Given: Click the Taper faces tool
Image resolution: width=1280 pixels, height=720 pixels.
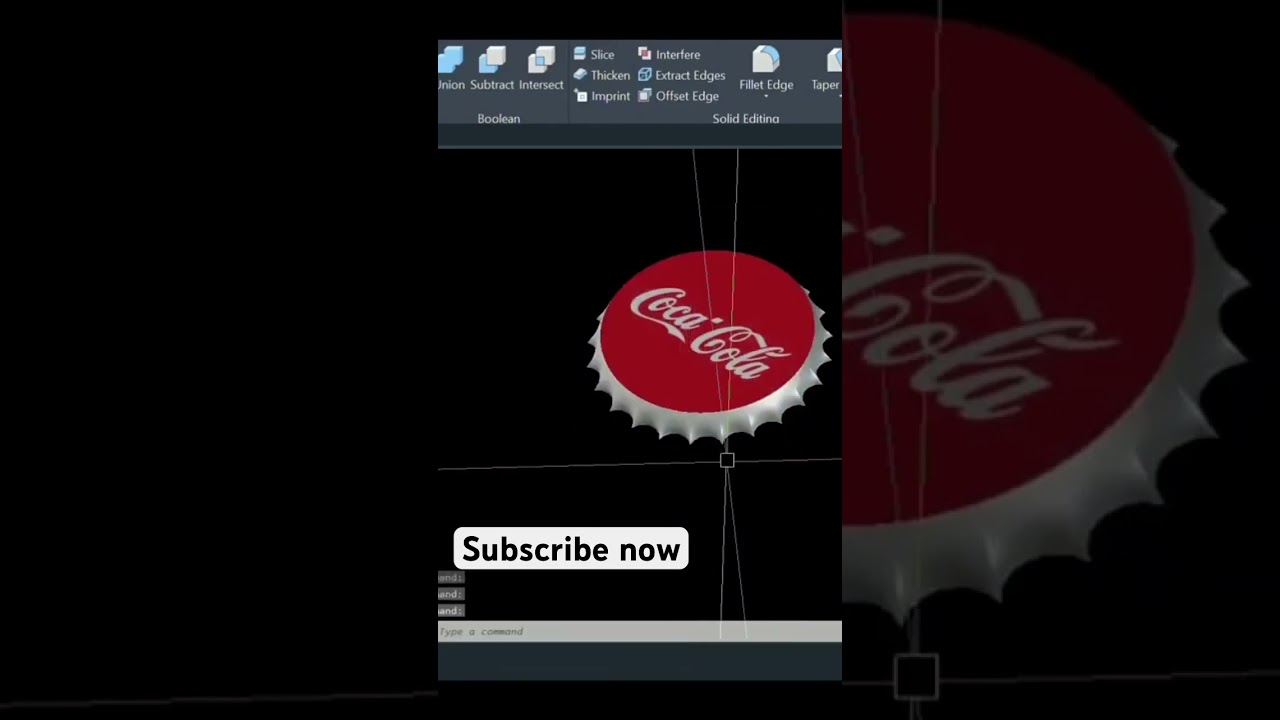Looking at the screenshot, I should (828, 69).
